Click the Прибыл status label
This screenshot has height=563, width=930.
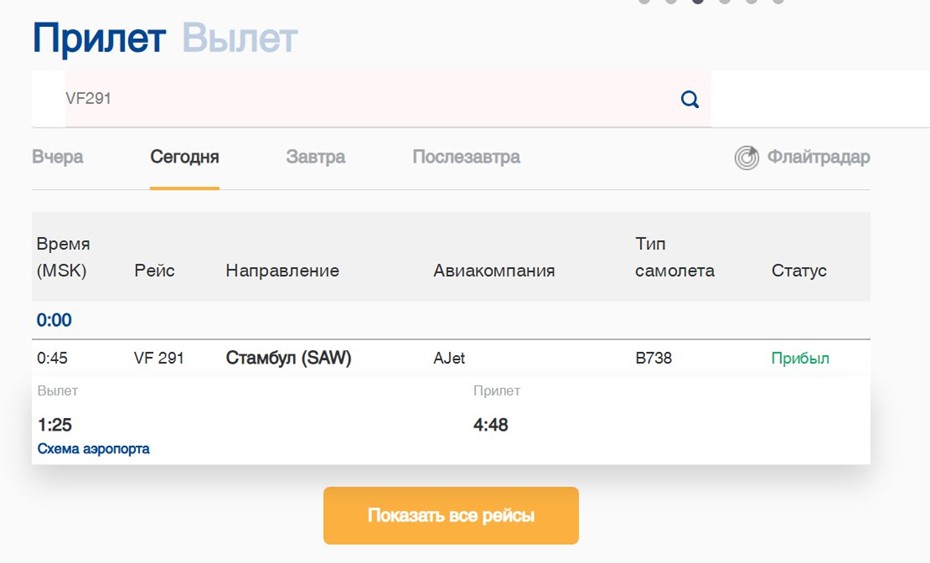point(800,358)
